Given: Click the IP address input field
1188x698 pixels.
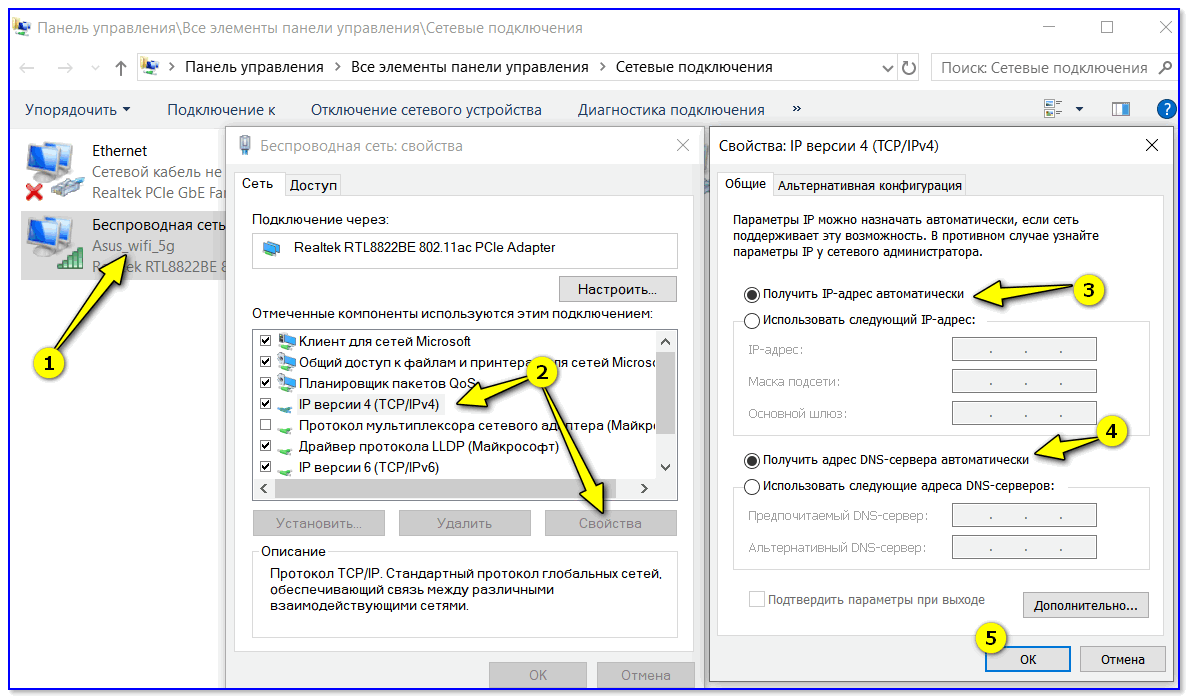Looking at the screenshot, I should click(x=1024, y=349).
